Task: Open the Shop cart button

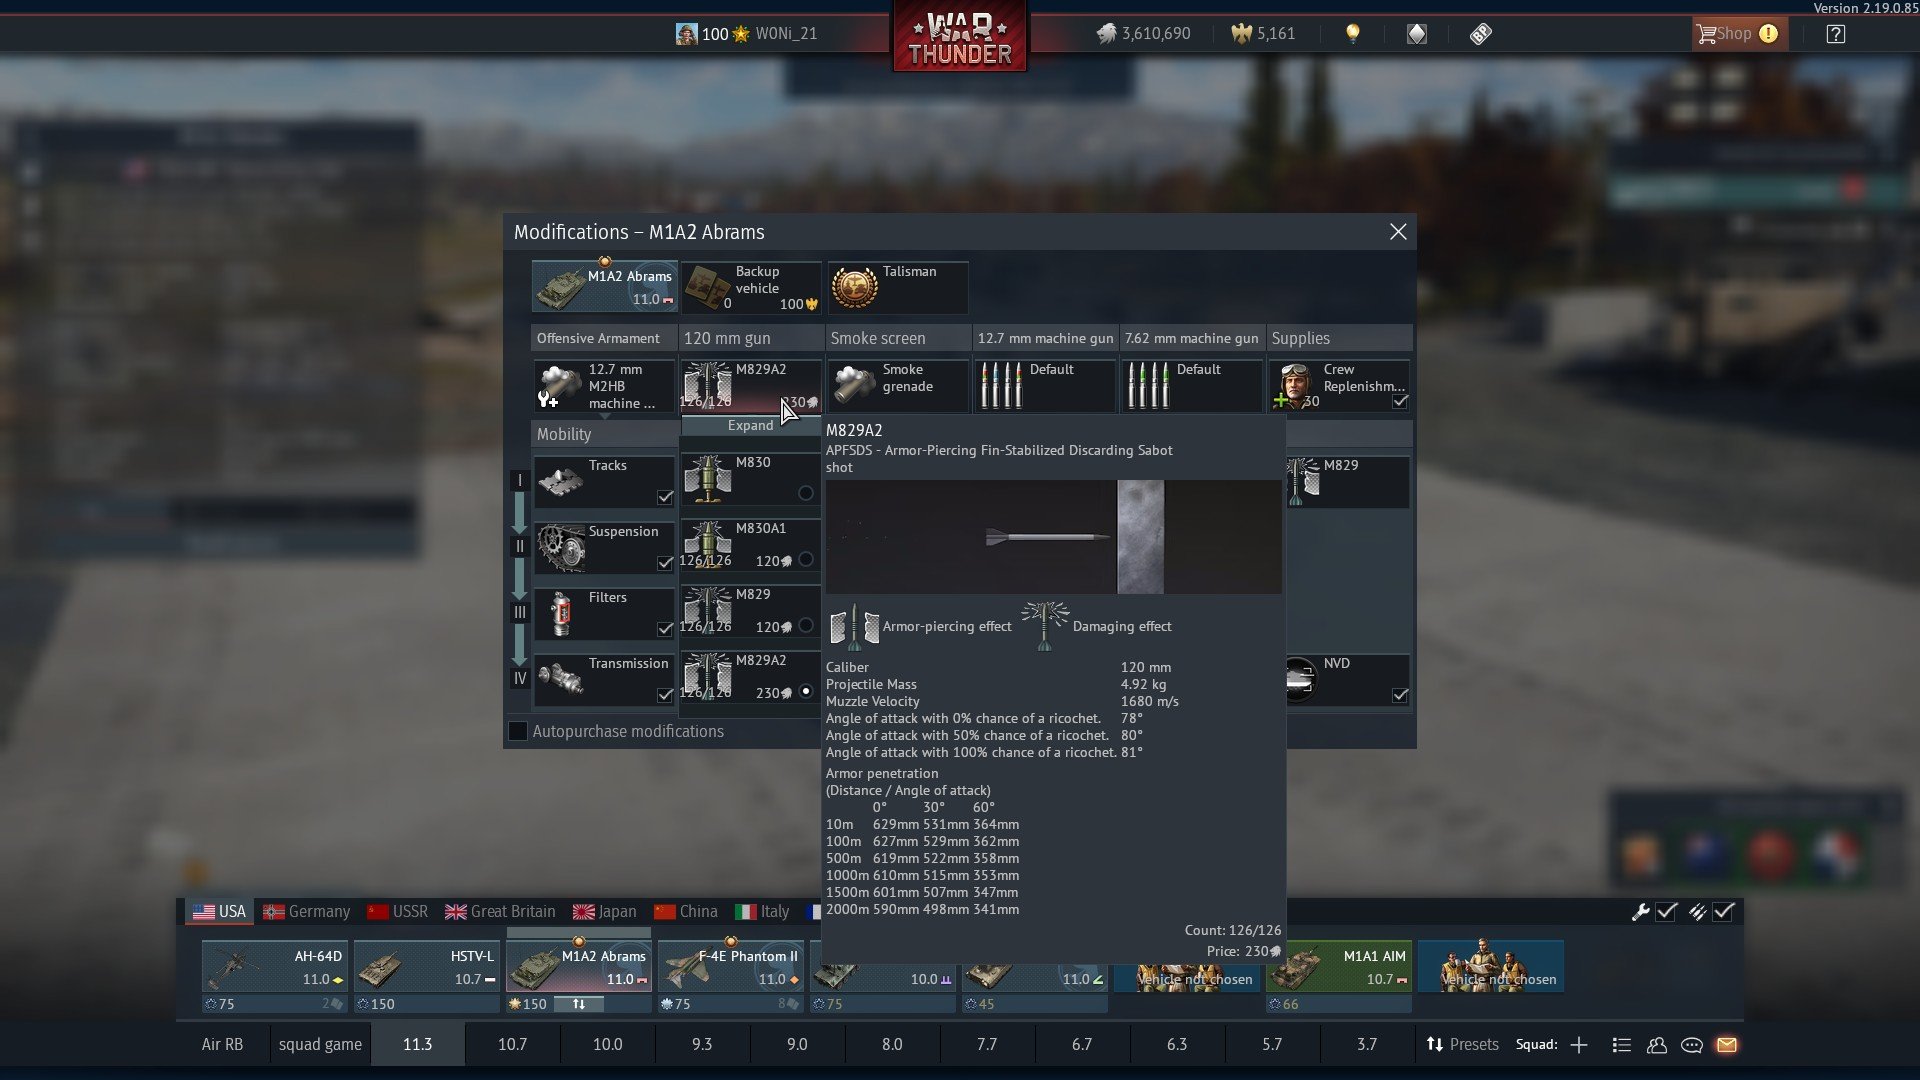Action: [1738, 34]
